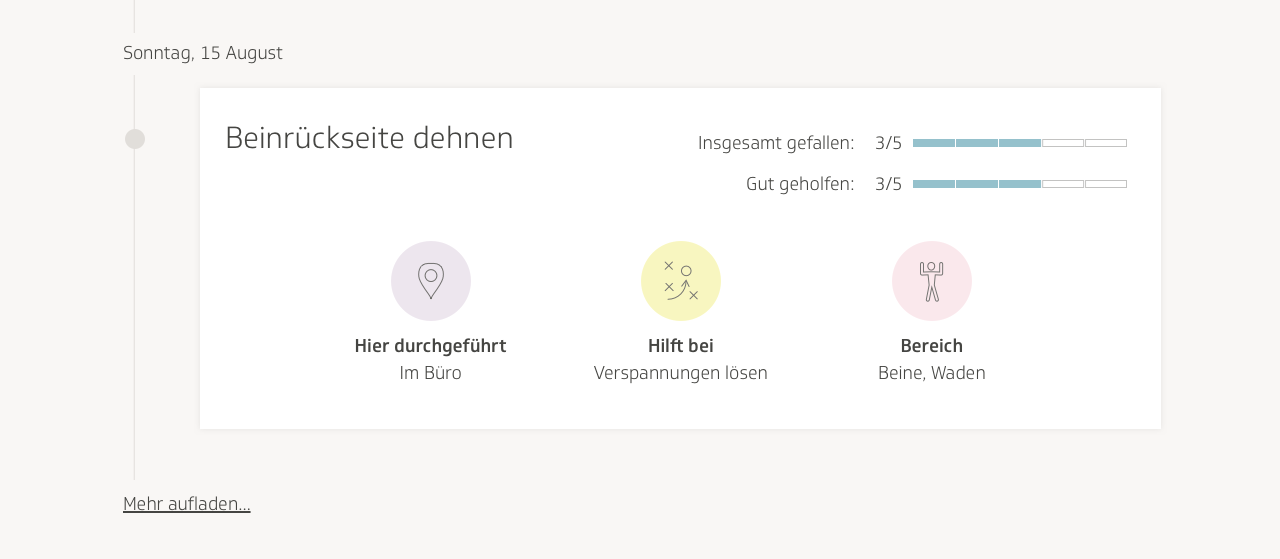Image resolution: width=1280 pixels, height=559 pixels.
Task: Click the Im Büro location text
Action: pyautogui.click(x=430, y=373)
